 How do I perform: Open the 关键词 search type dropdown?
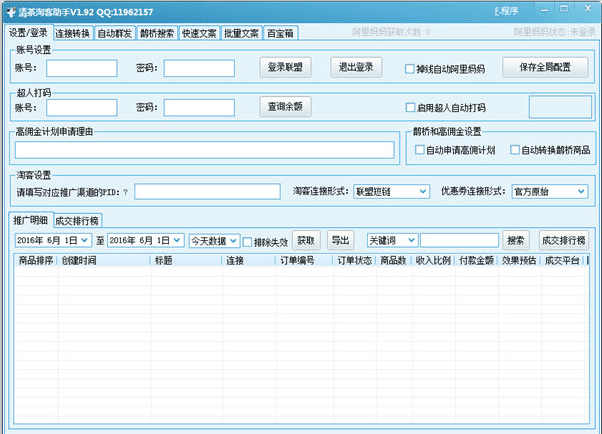pyautogui.click(x=409, y=241)
